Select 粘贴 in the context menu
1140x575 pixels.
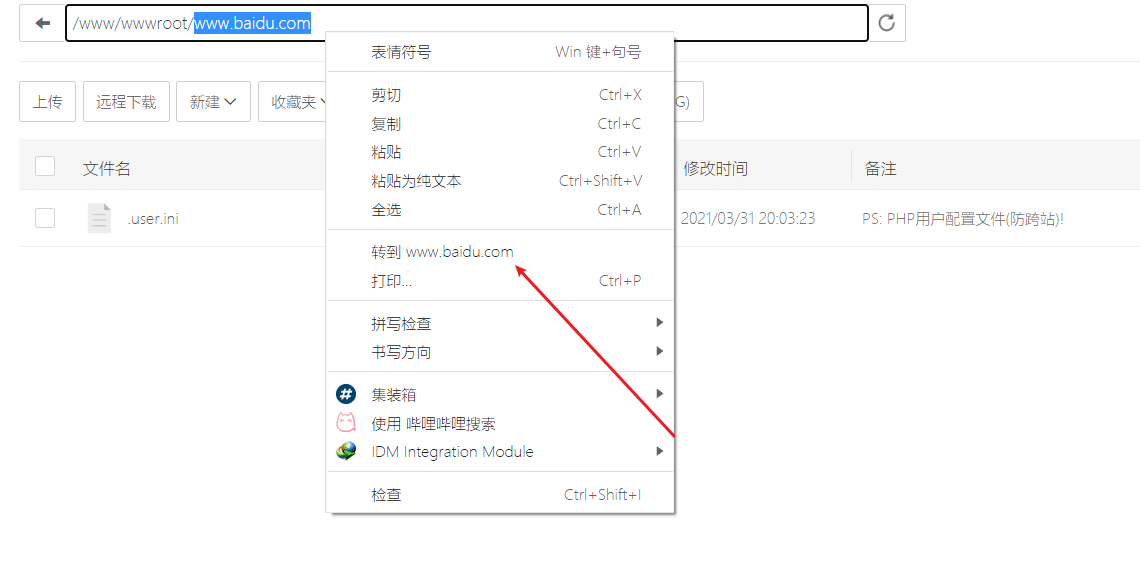click(500, 153)
